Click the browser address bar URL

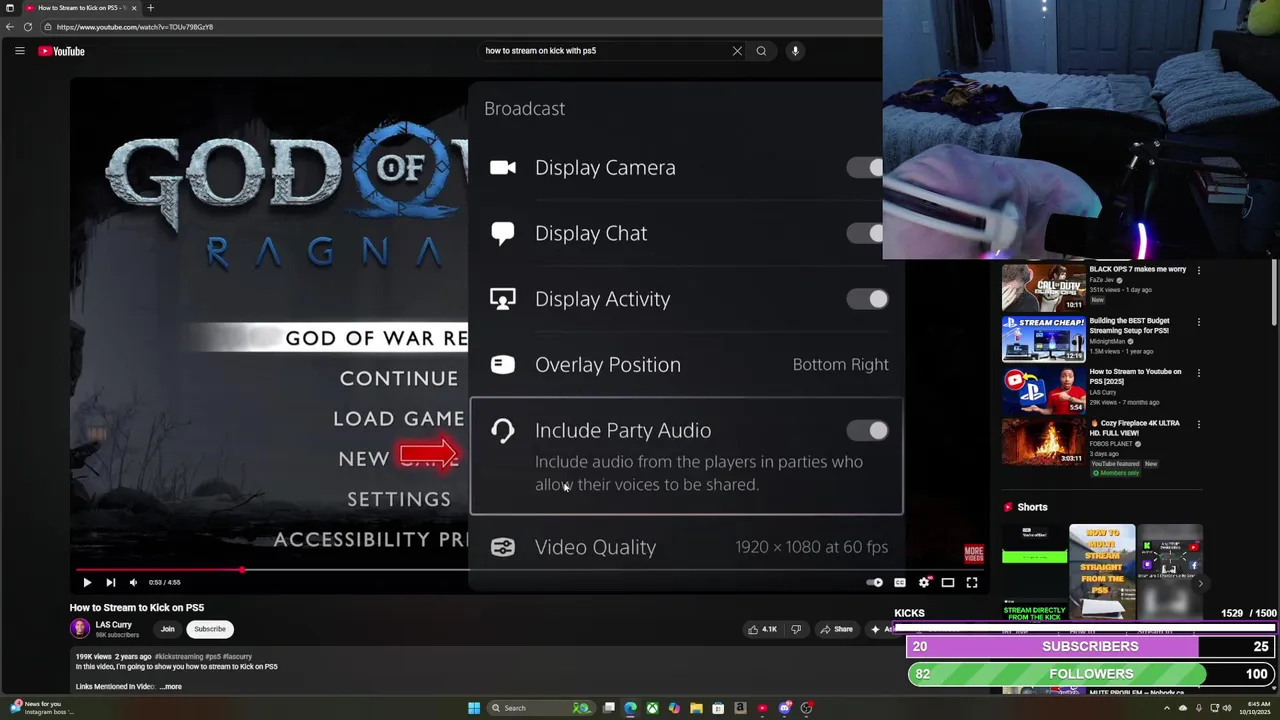pyautogui.click(x=135, y=27)
